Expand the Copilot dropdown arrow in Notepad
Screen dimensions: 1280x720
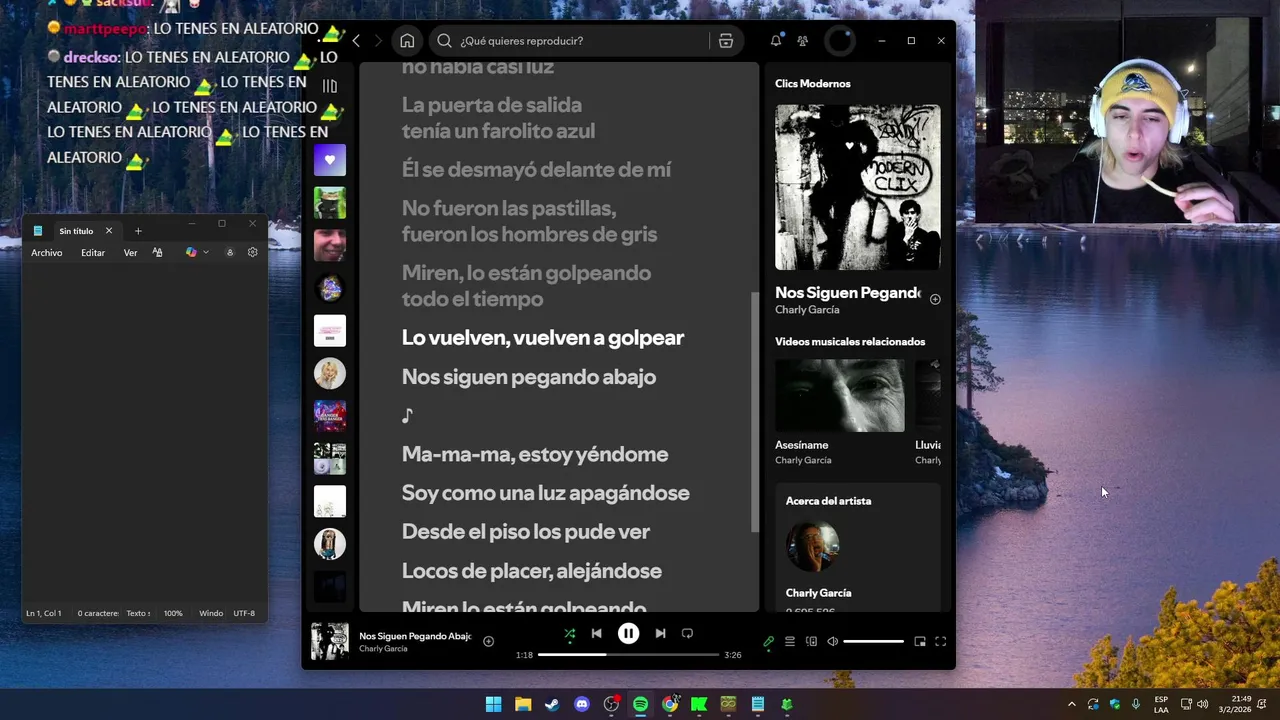pyautogui.click(x=206, y=253)
